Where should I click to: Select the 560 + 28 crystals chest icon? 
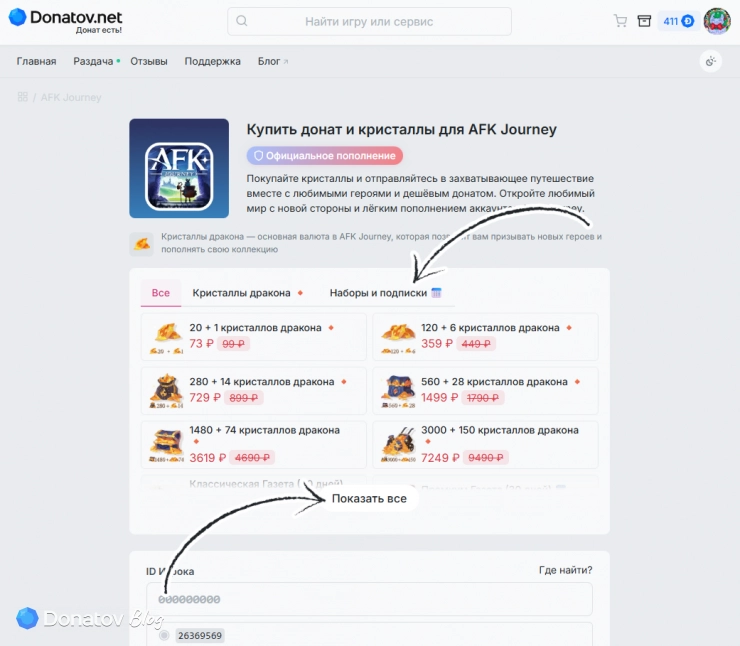click(398, 391)
